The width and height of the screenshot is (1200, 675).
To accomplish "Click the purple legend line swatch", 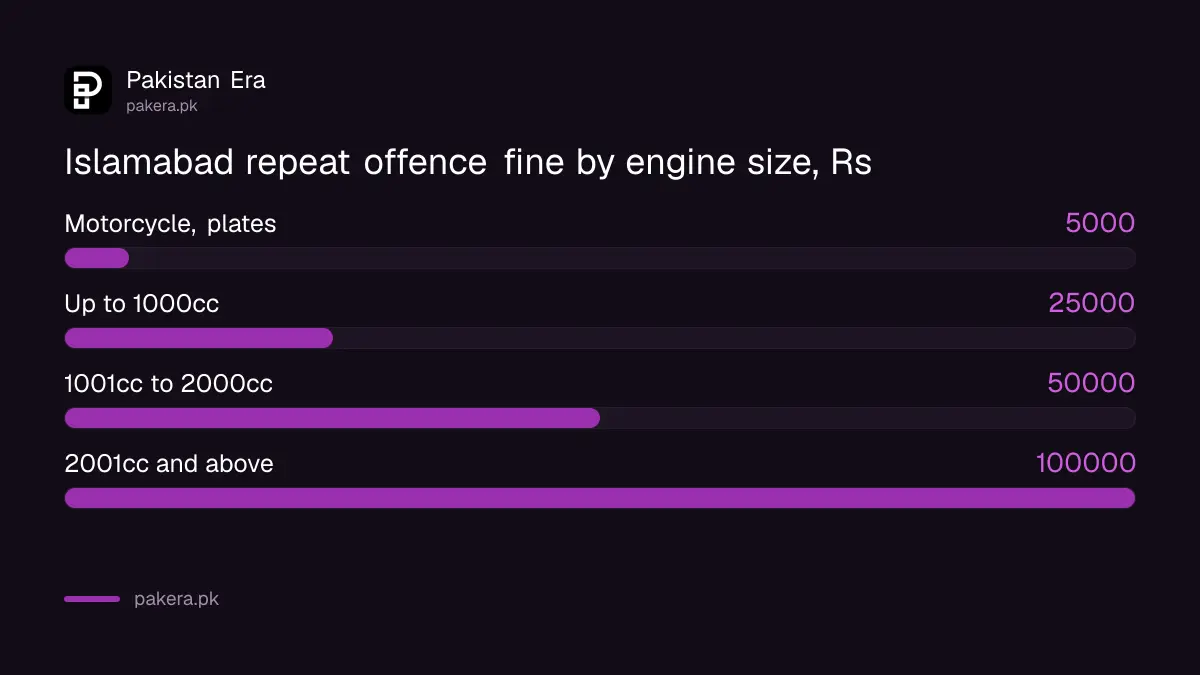I will [92, 599].
